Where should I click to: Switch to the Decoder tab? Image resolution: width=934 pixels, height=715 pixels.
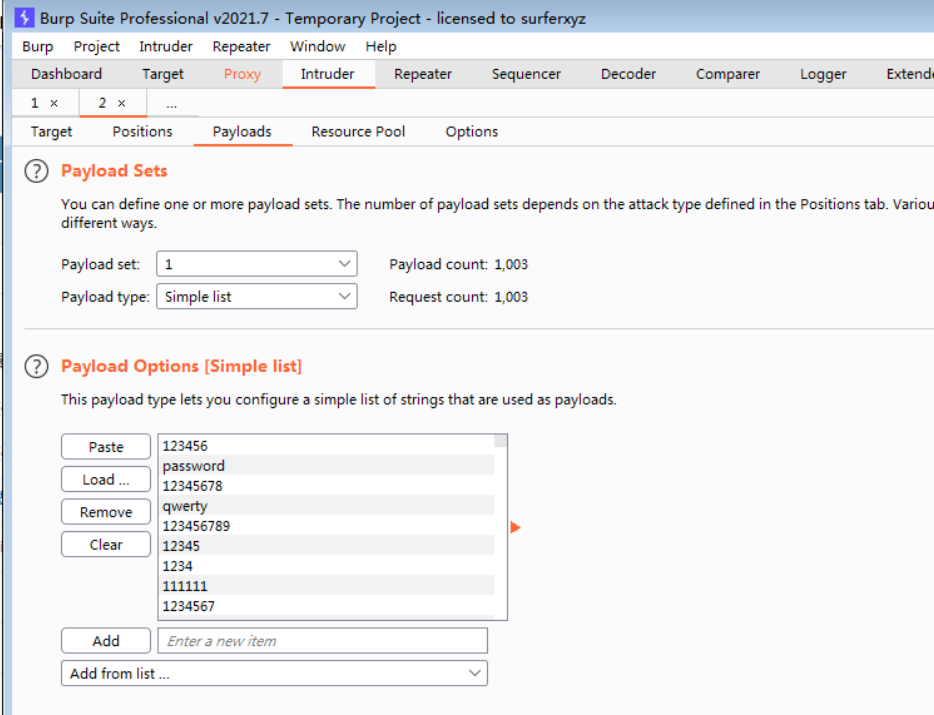pyautogui.click(x=628, y=74)
